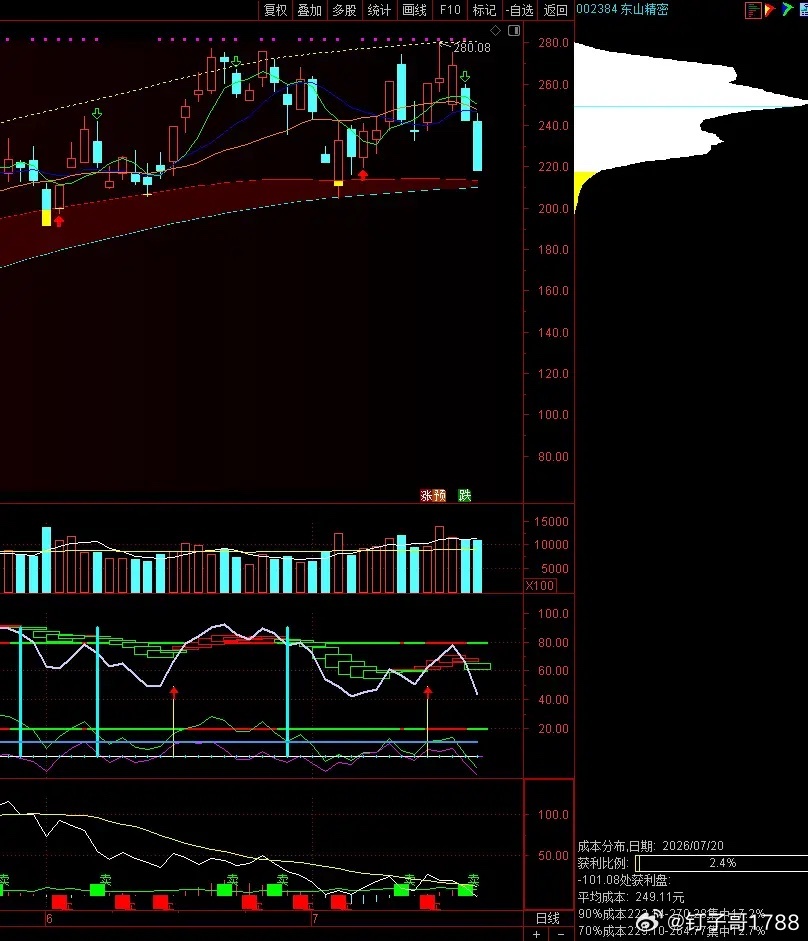Go back with the 返回 button
The width and height of the screenshot is (808, 941).
point(555,10)
